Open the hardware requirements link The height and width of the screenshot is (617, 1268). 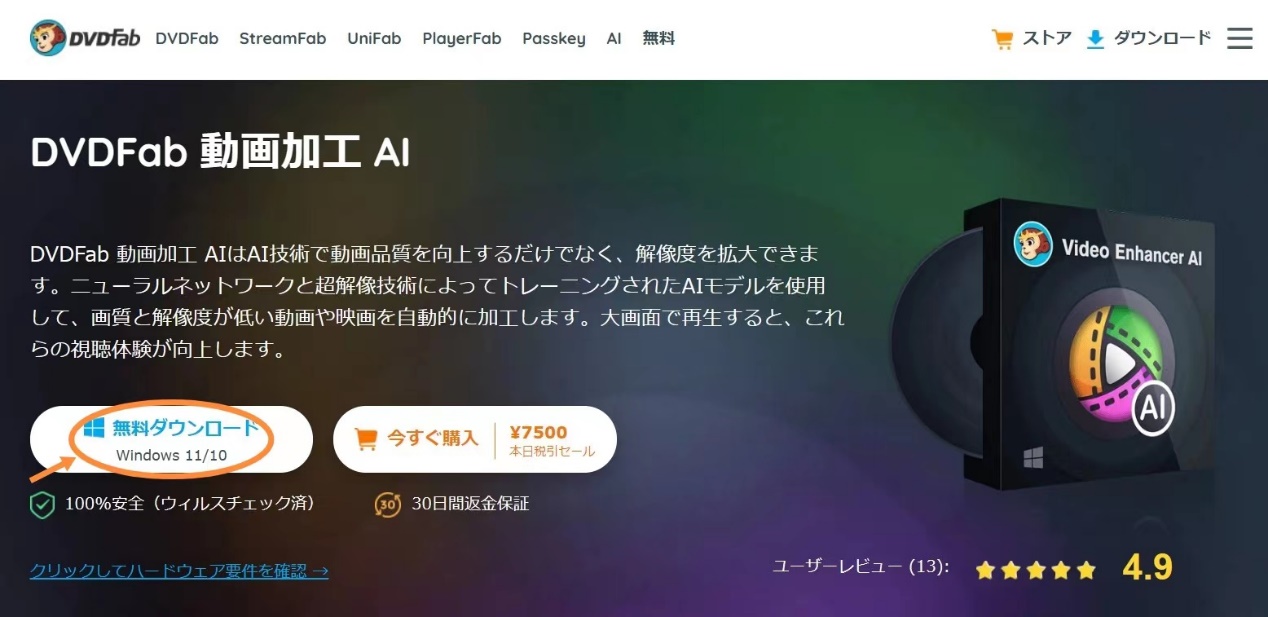(x=179, y=571)
